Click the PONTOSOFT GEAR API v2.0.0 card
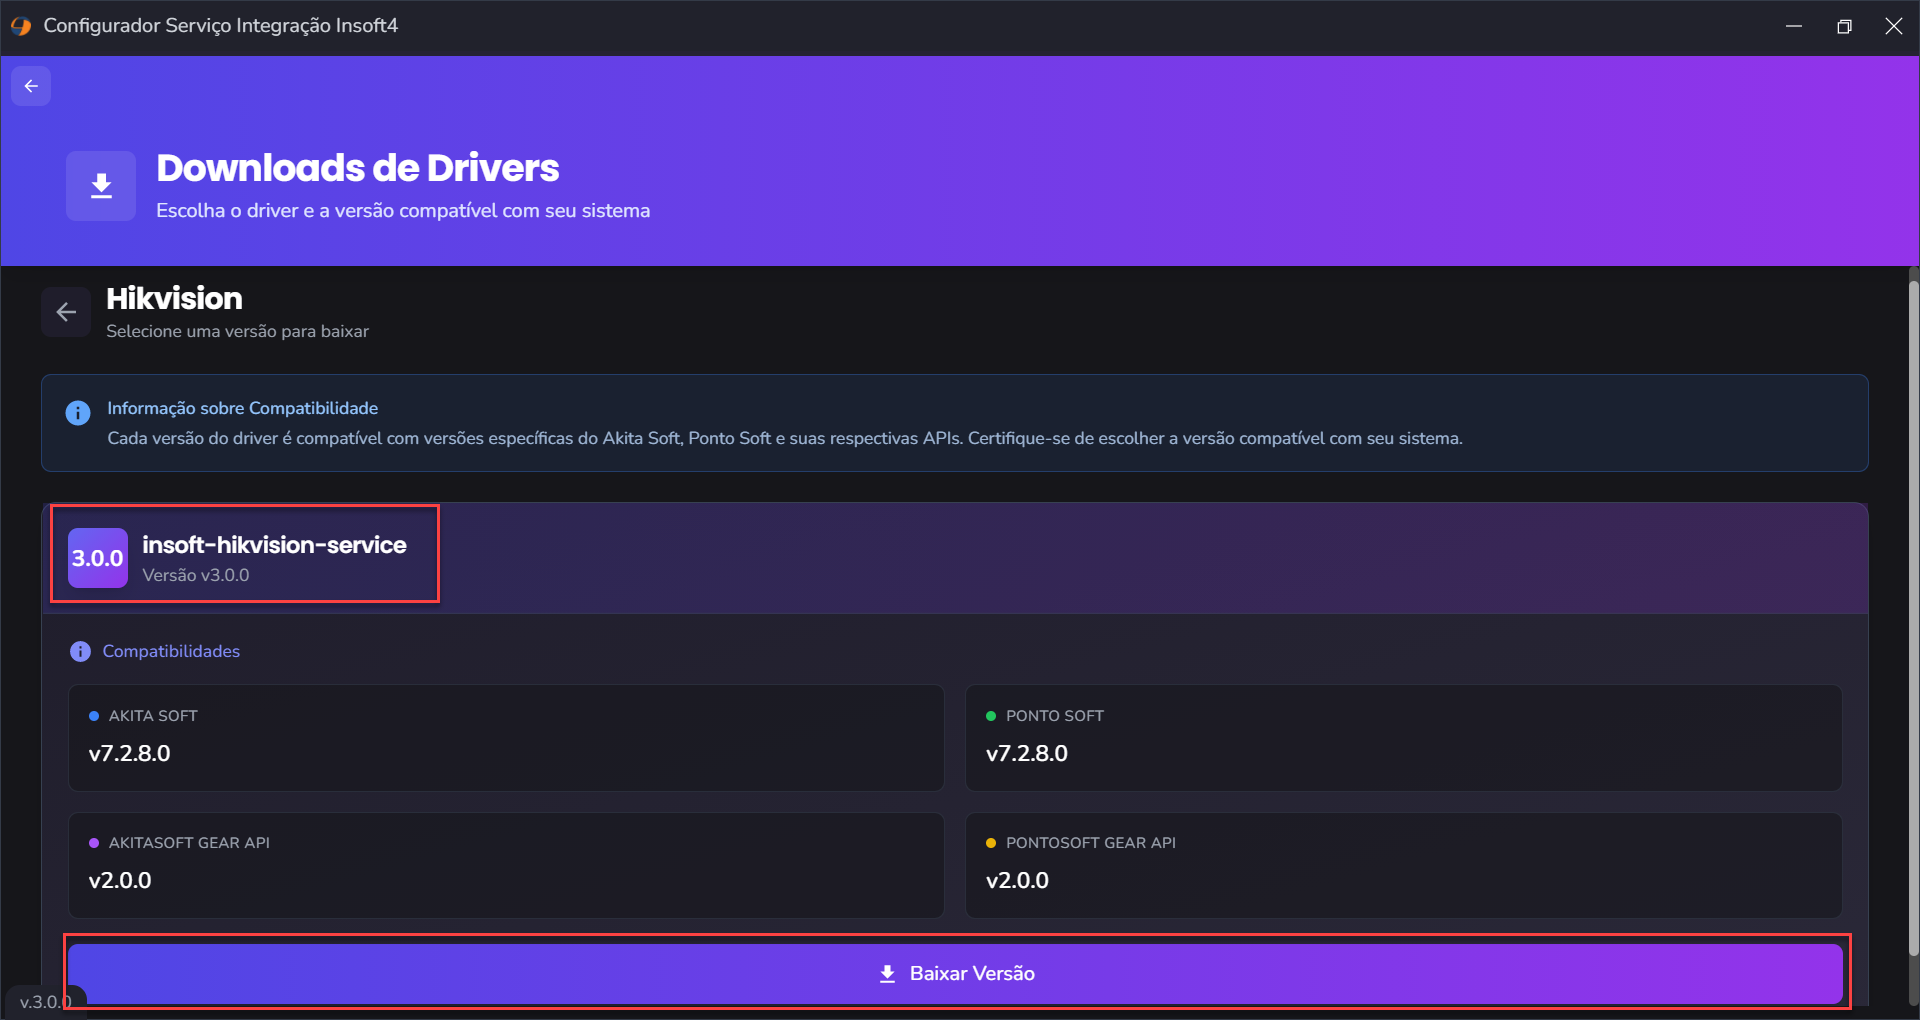Viewport: 1920px width, 1020px height. coord(1402,865)
